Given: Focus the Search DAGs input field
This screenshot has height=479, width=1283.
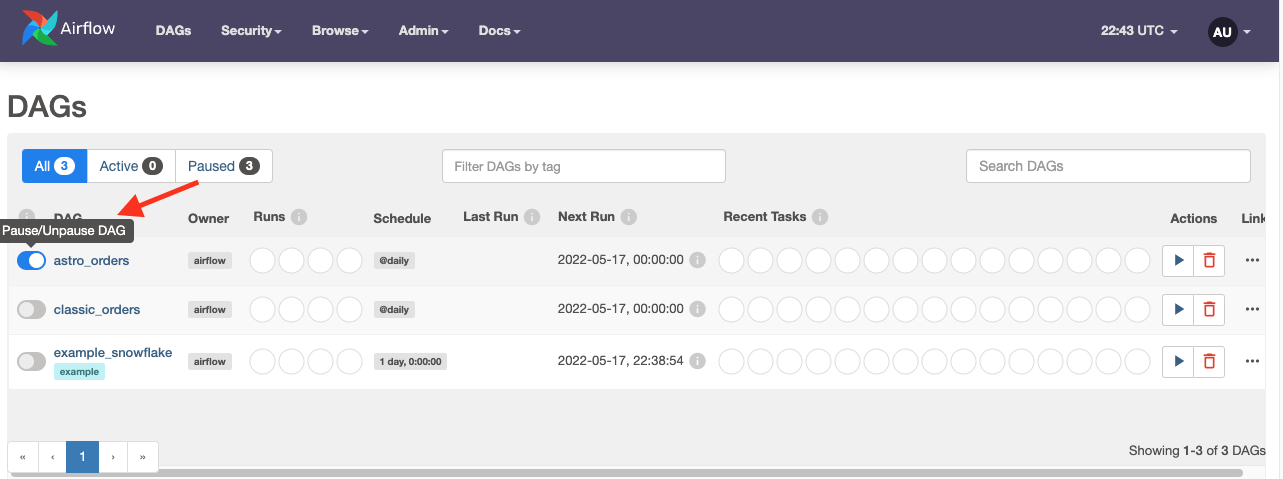Looking at the screenshot, I should pos(1108,166).
